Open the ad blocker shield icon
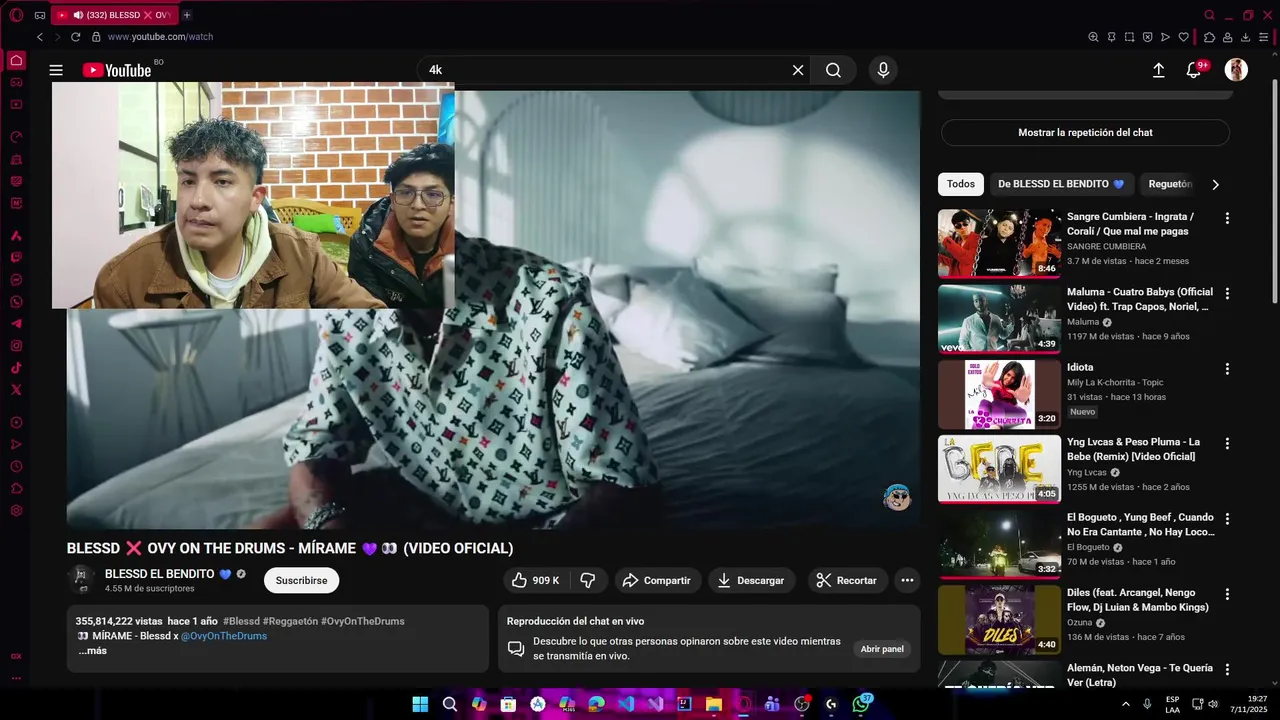 [x=1147, y=37]
